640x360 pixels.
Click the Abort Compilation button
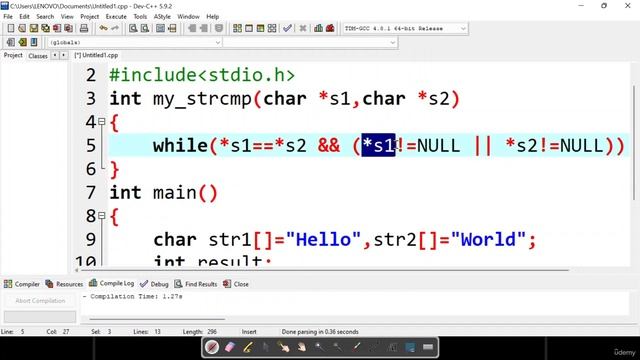pyautogui.click(x=40, y=301)
